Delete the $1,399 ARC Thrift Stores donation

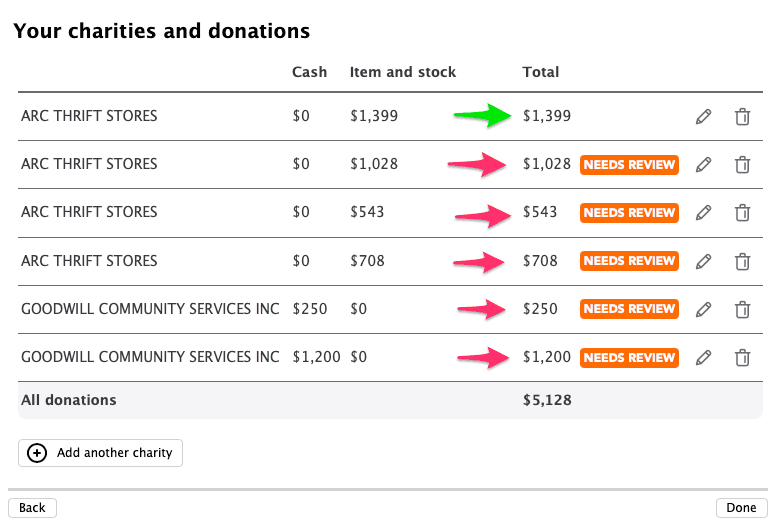742,117
